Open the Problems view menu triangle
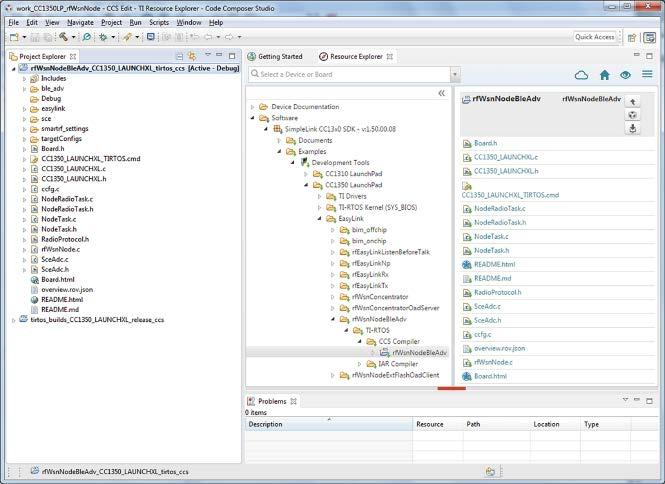 click(x=625, y=400)
